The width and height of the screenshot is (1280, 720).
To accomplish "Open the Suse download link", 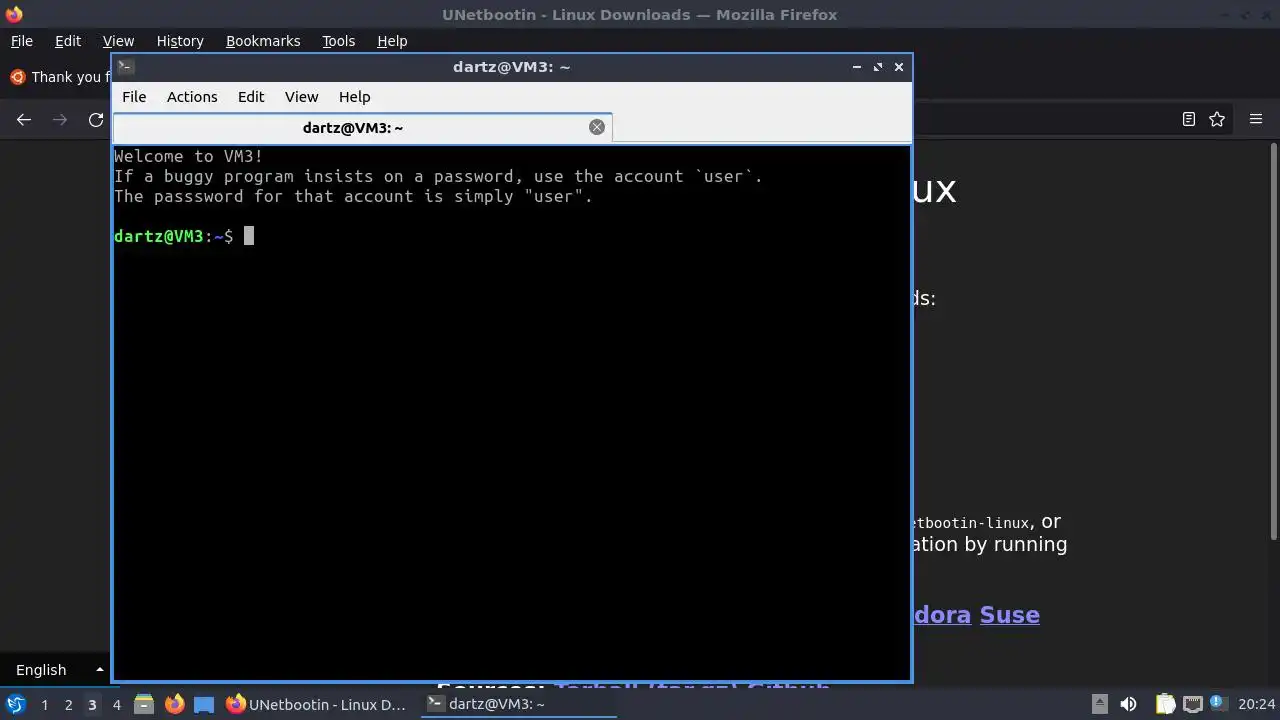I will pos(1009,615).
